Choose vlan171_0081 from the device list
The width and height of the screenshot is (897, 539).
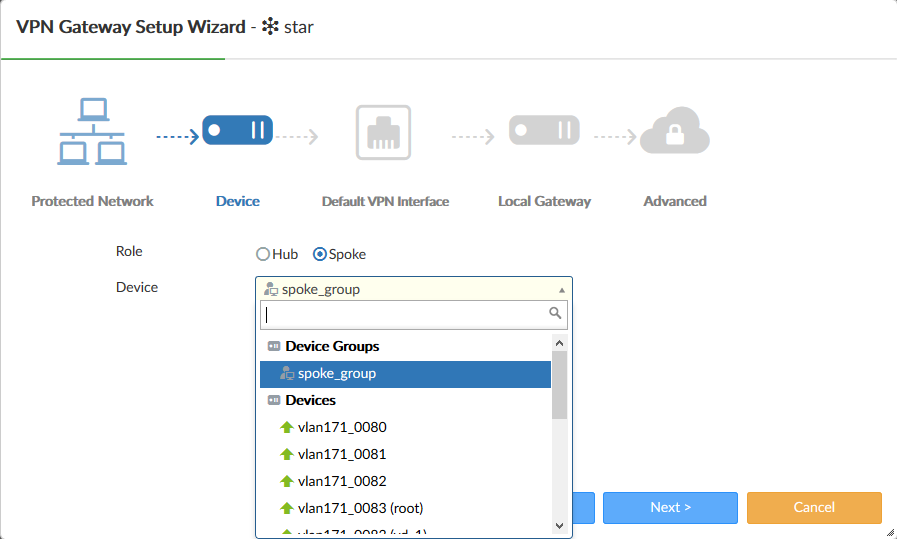[342, 454]
